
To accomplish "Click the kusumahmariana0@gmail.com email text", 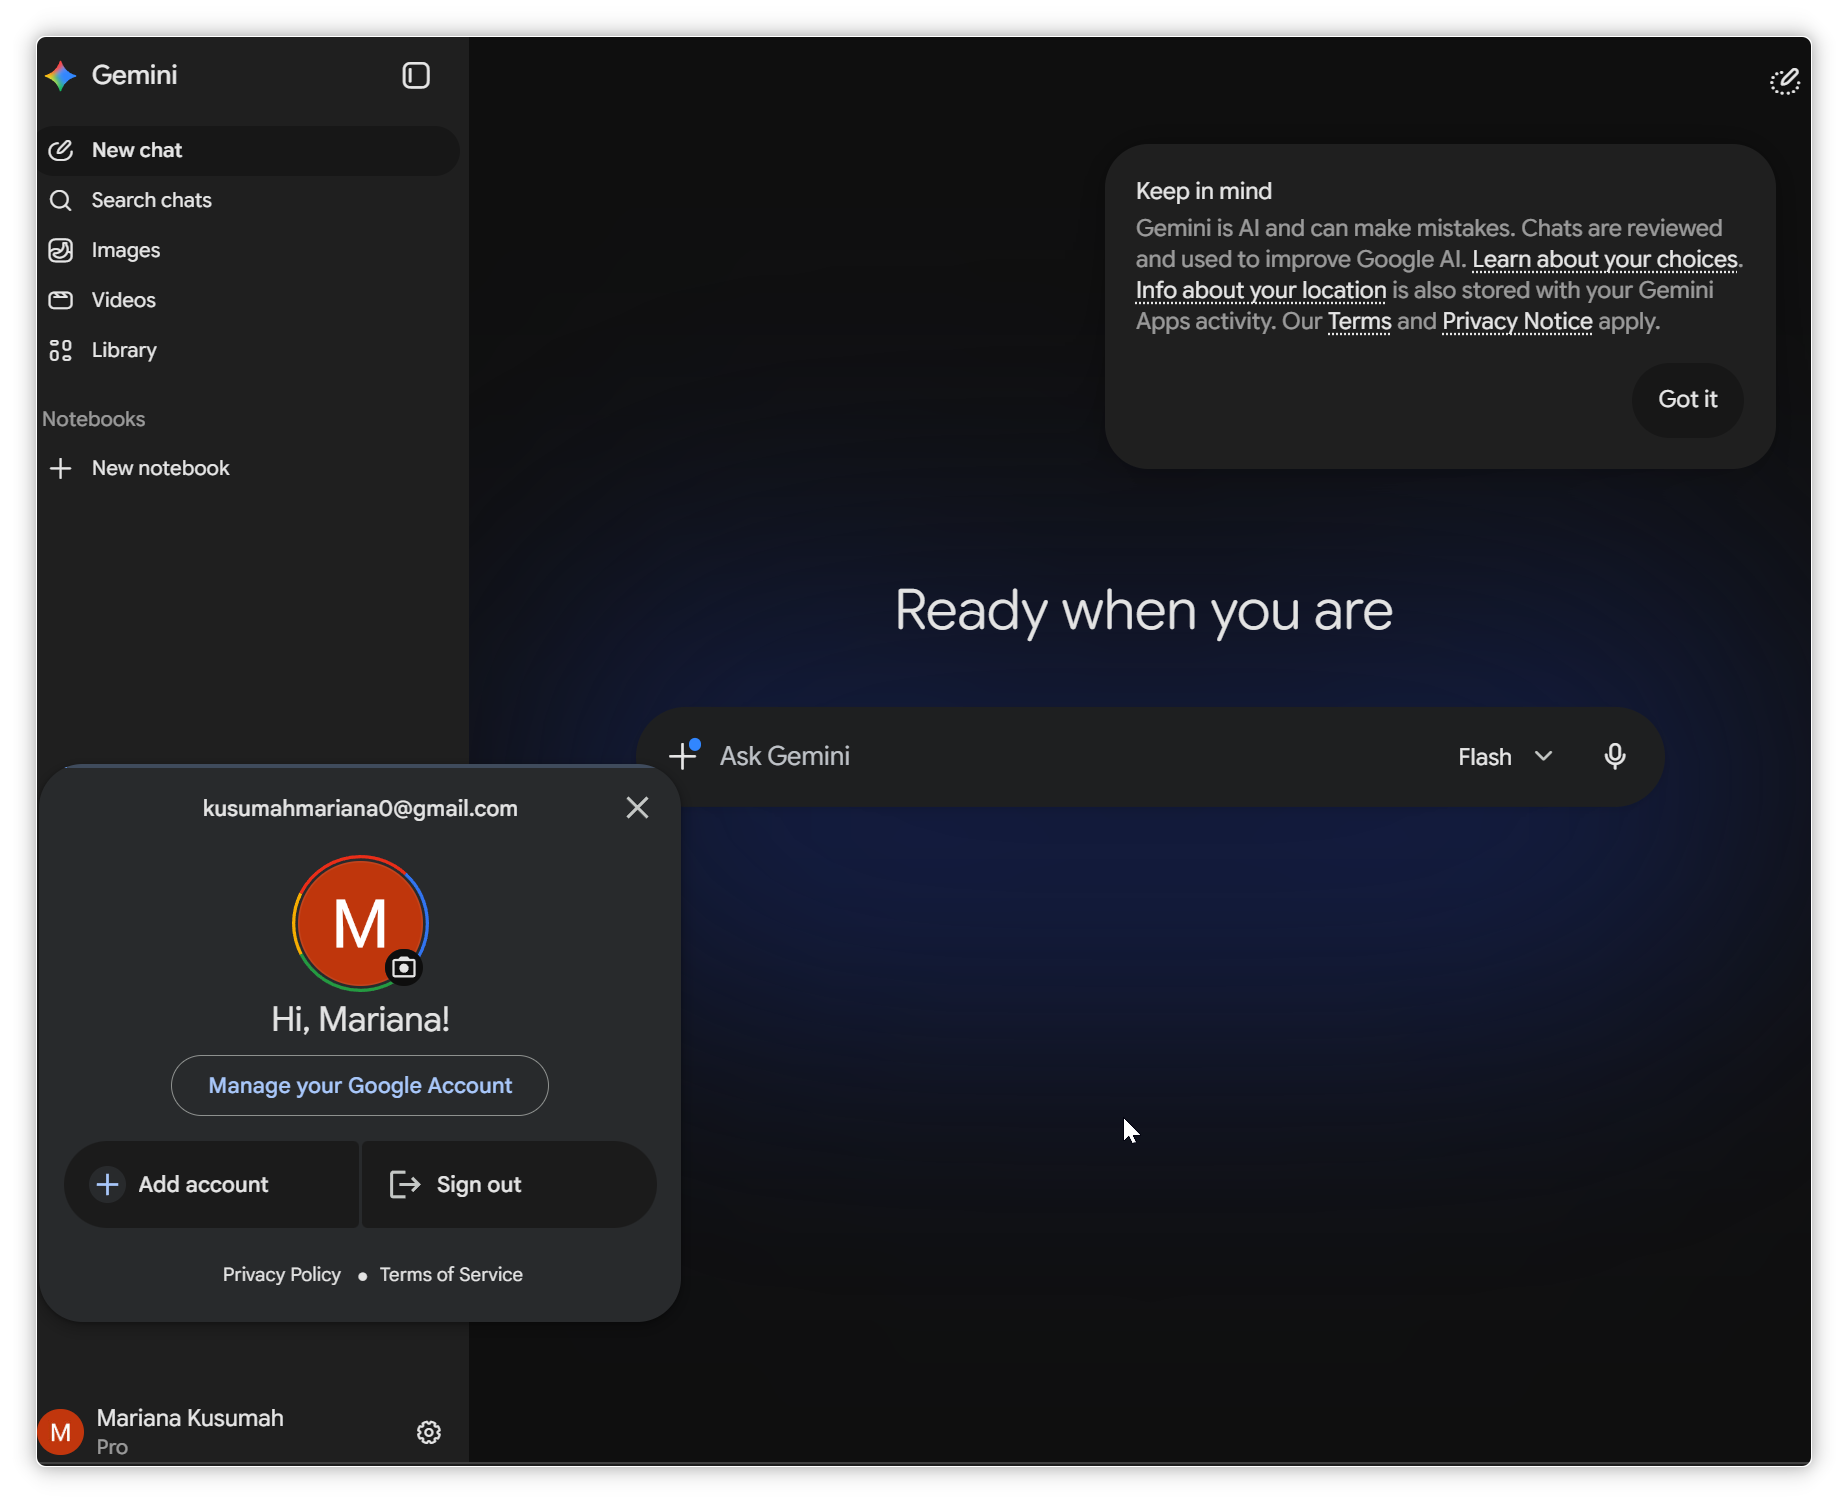I will 360,808.
